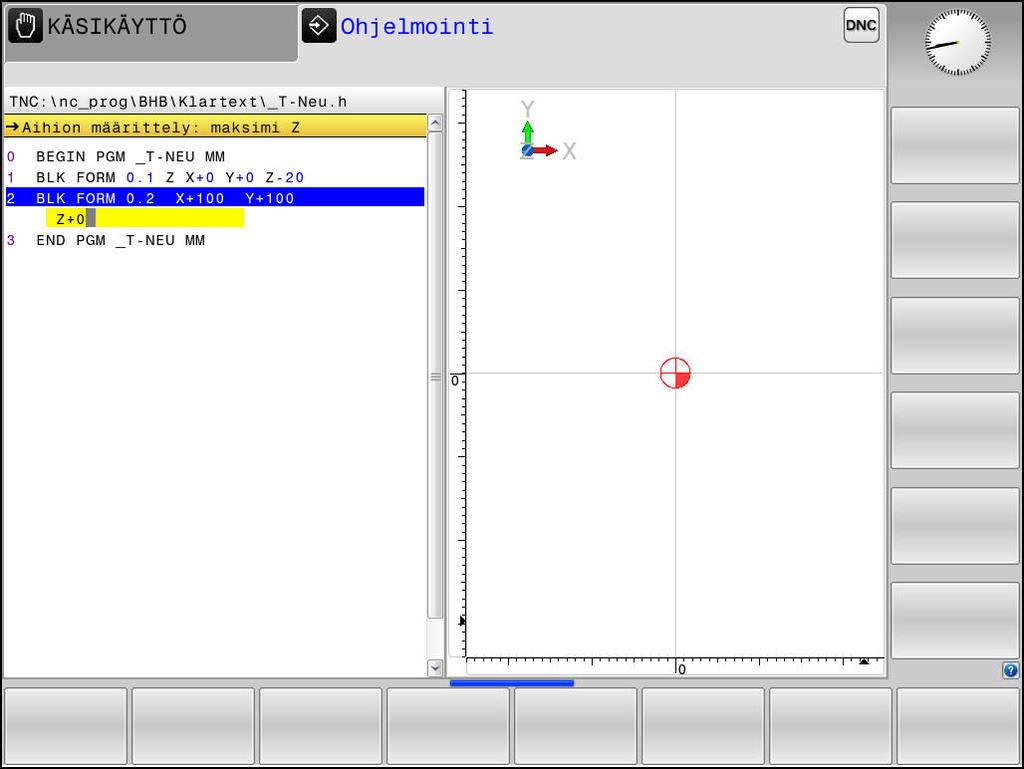This screenshot has width=1024, height=769.
Task: Toggle the DNC button
Action: tap(861, 25)
